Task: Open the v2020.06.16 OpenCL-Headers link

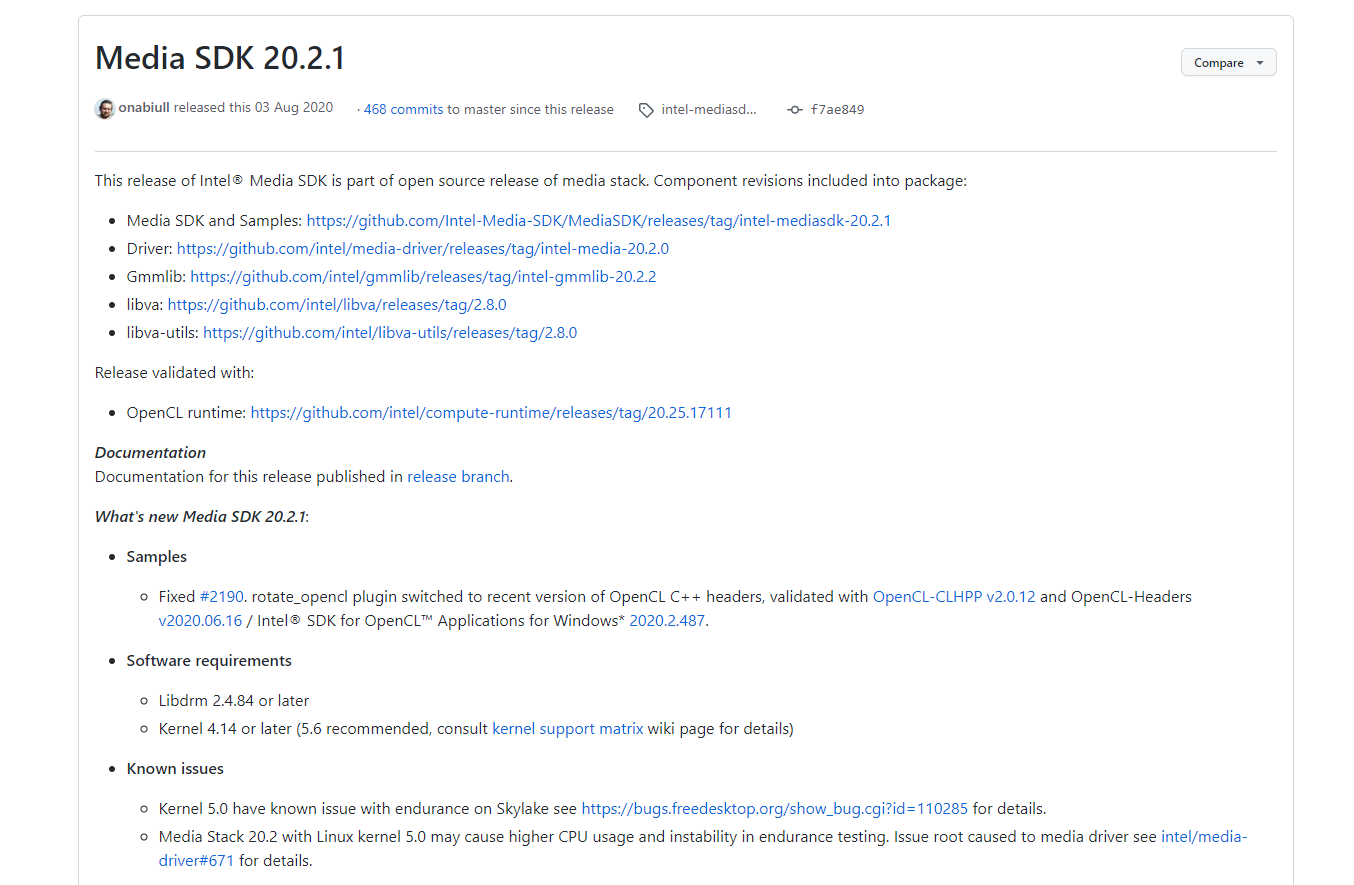Action: point(200,621)
